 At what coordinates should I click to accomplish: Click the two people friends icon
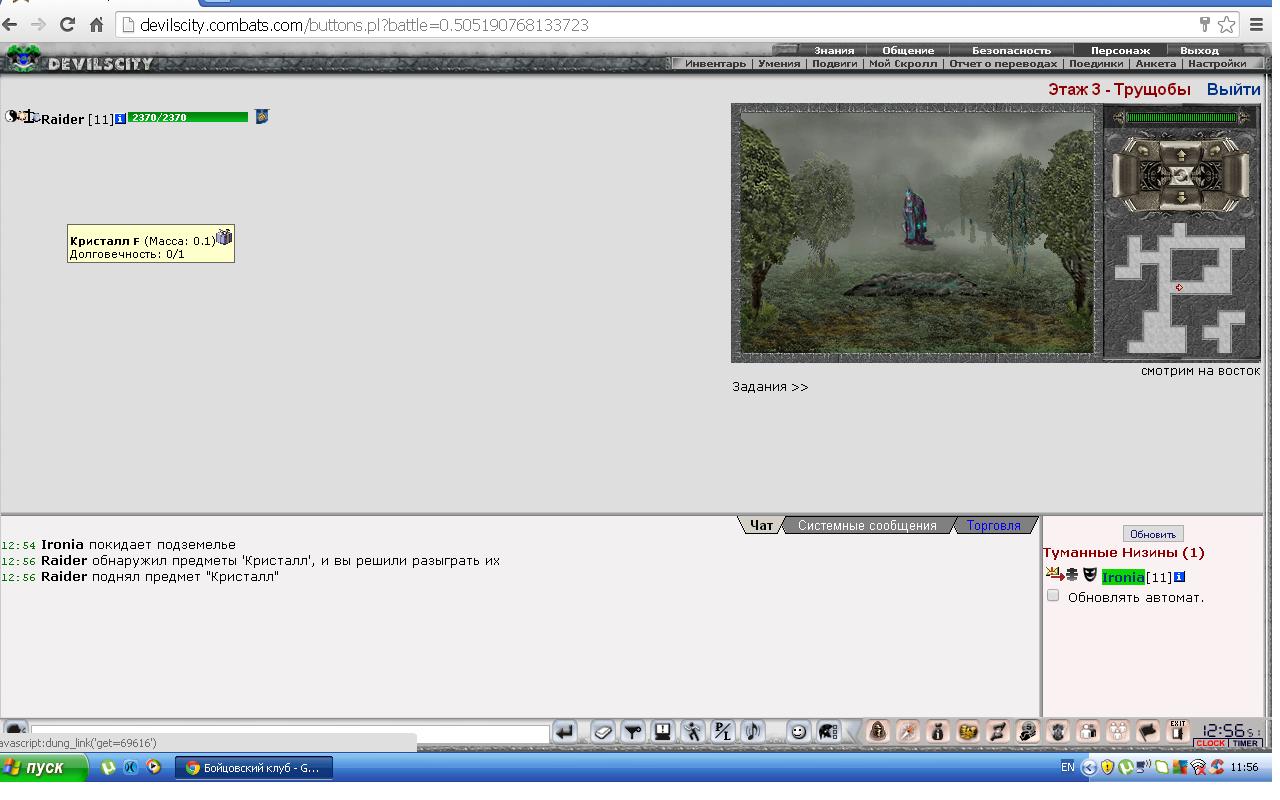coord(1088,732)
